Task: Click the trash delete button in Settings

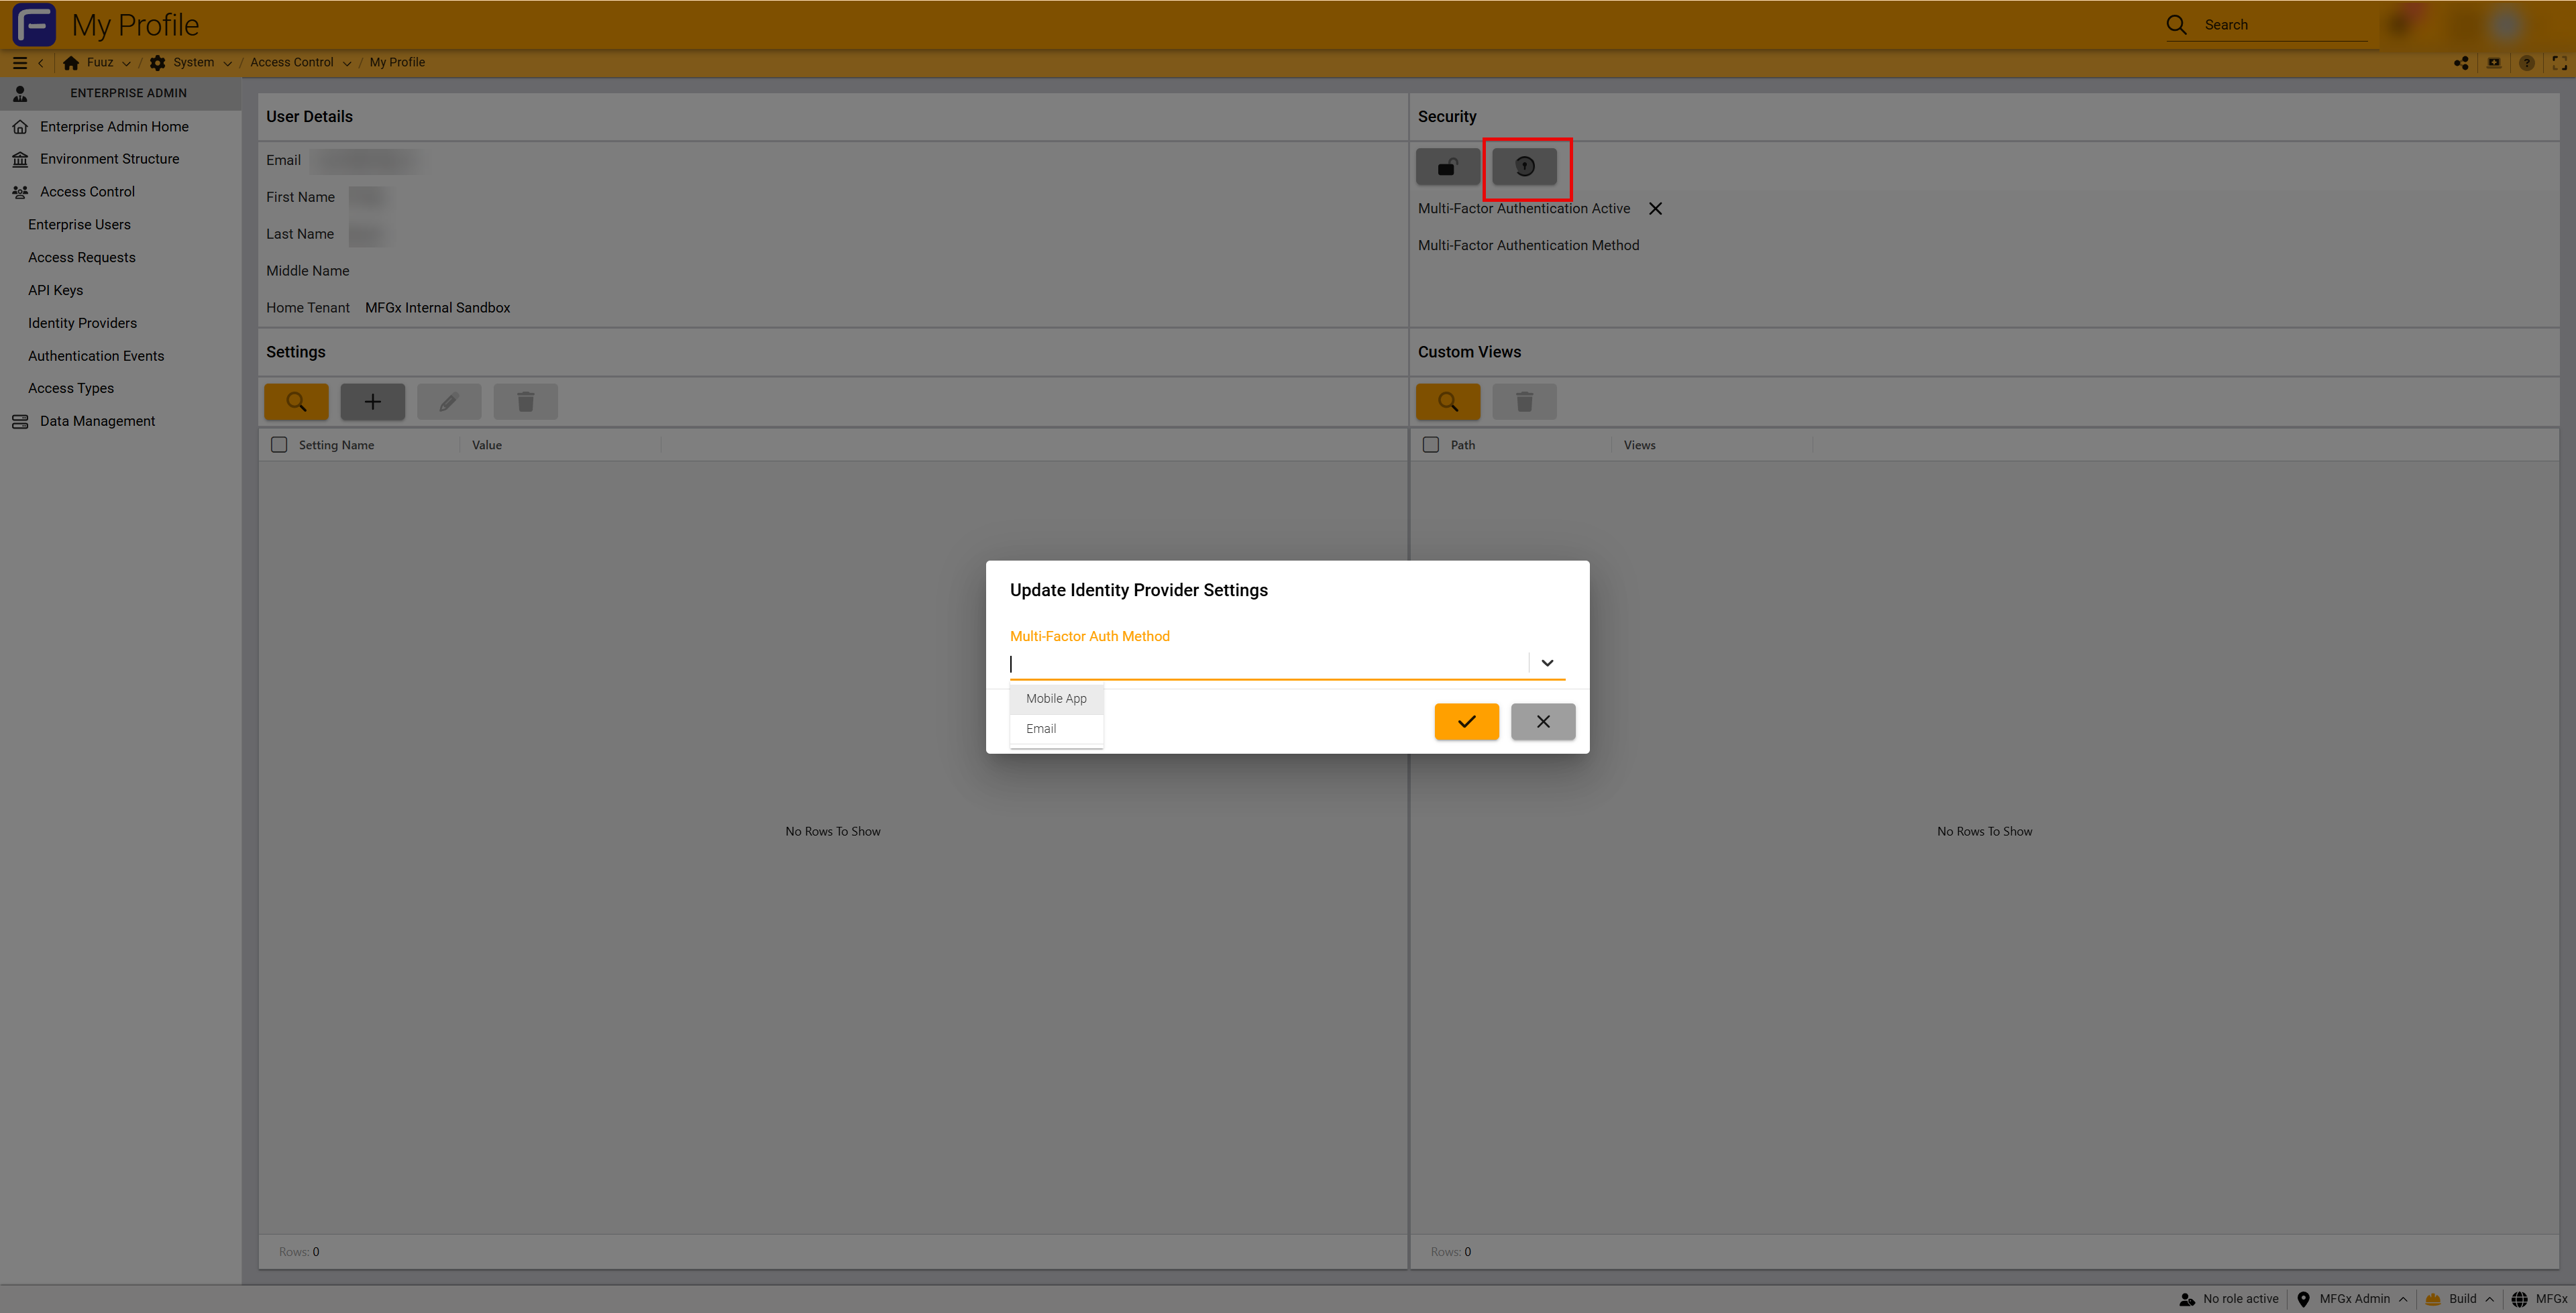Action: (525, 402)
